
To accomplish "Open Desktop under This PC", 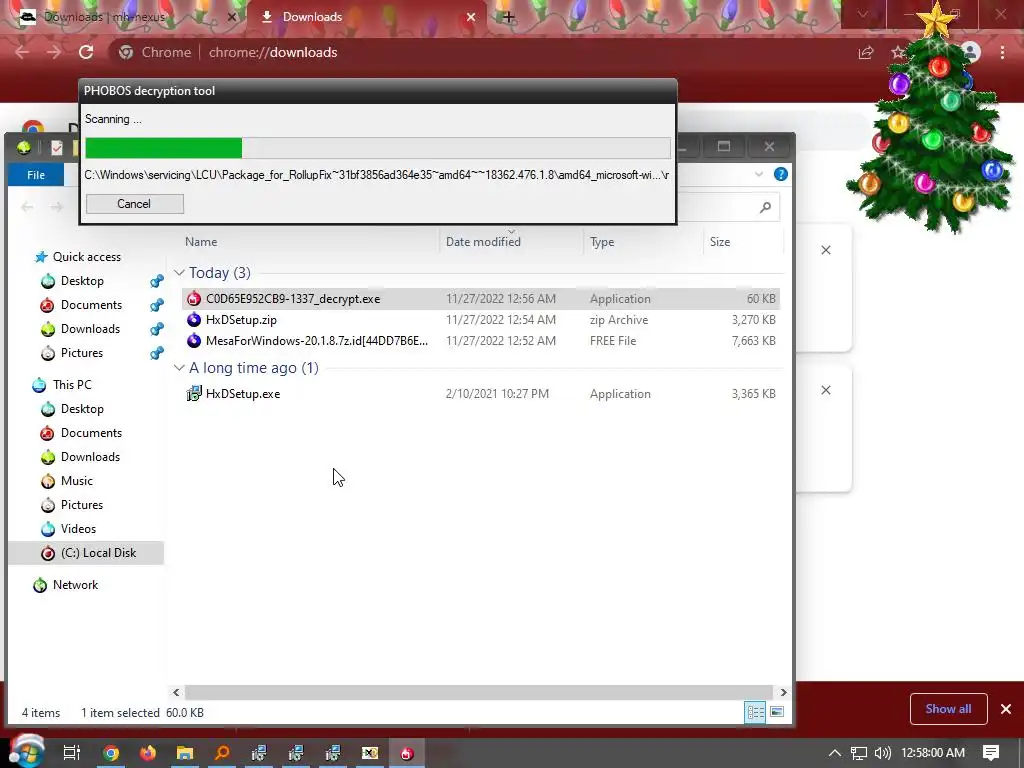I will 82,409.
